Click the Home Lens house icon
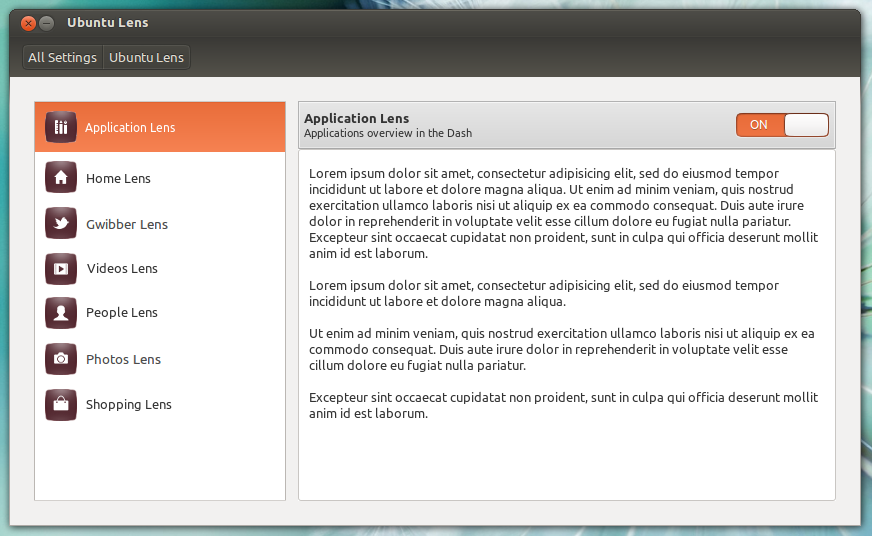Image resolution: width=872 pixels, height=536 pixels. tap(61, 178)
